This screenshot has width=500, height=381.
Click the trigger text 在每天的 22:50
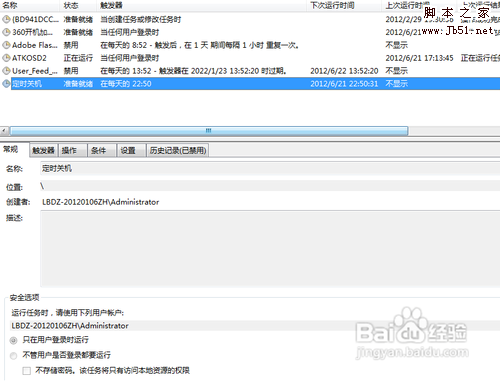pyautogui.click(x=126, y=84)
